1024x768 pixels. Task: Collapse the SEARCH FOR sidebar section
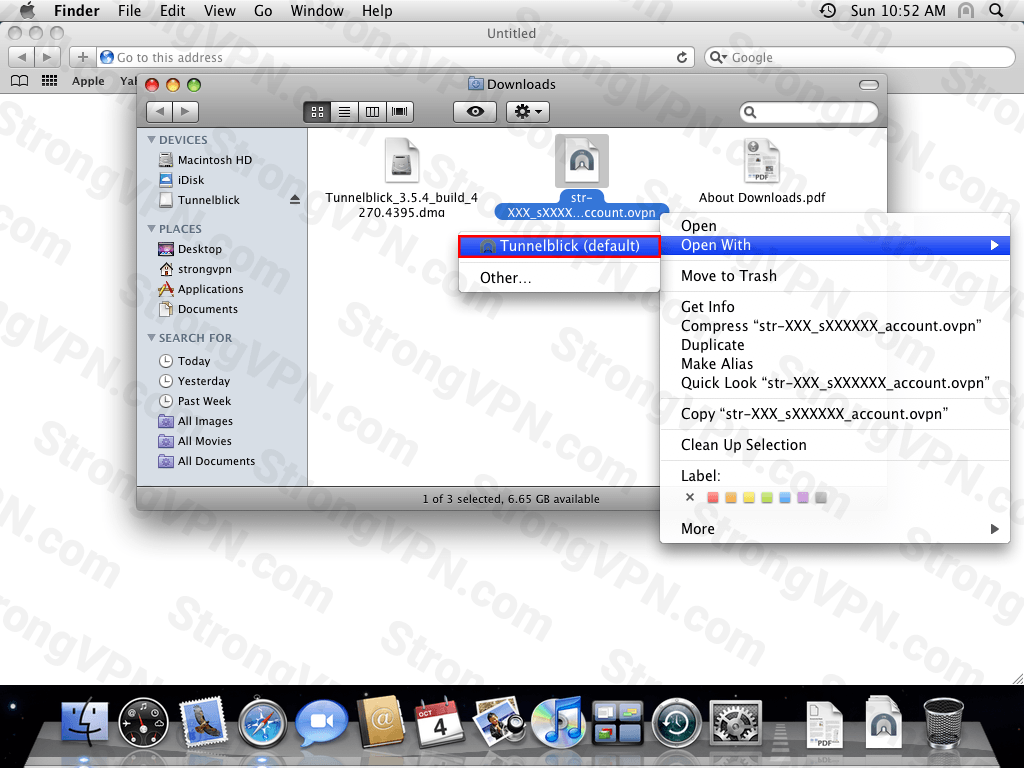click(152, 338)
